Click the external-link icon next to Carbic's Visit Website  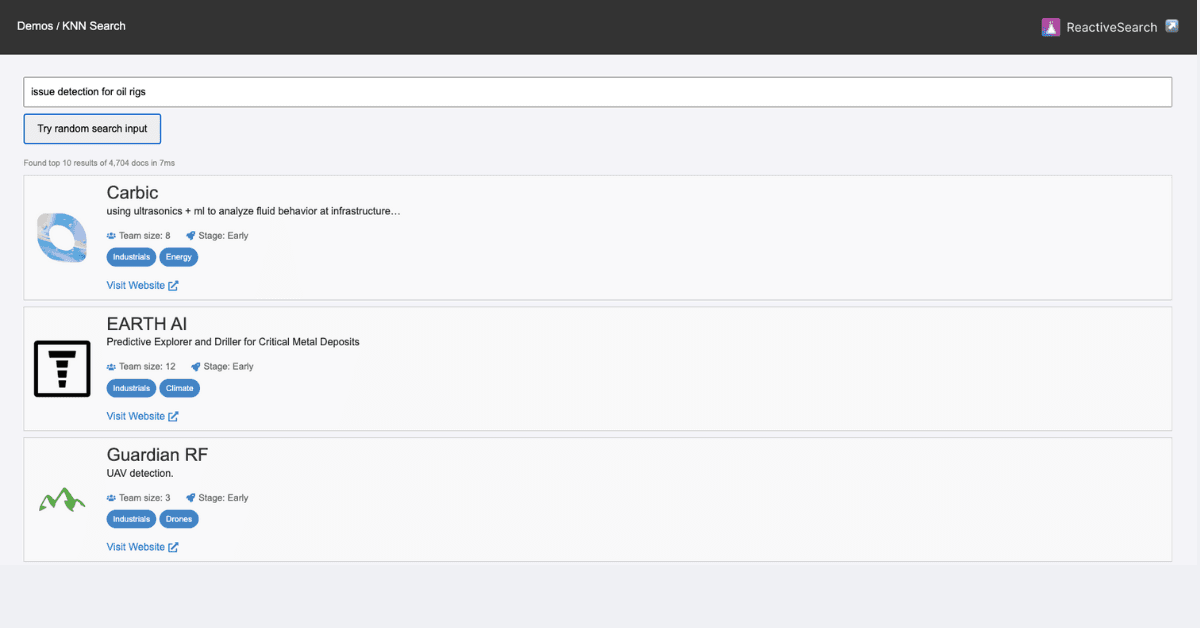coord(174,284)
